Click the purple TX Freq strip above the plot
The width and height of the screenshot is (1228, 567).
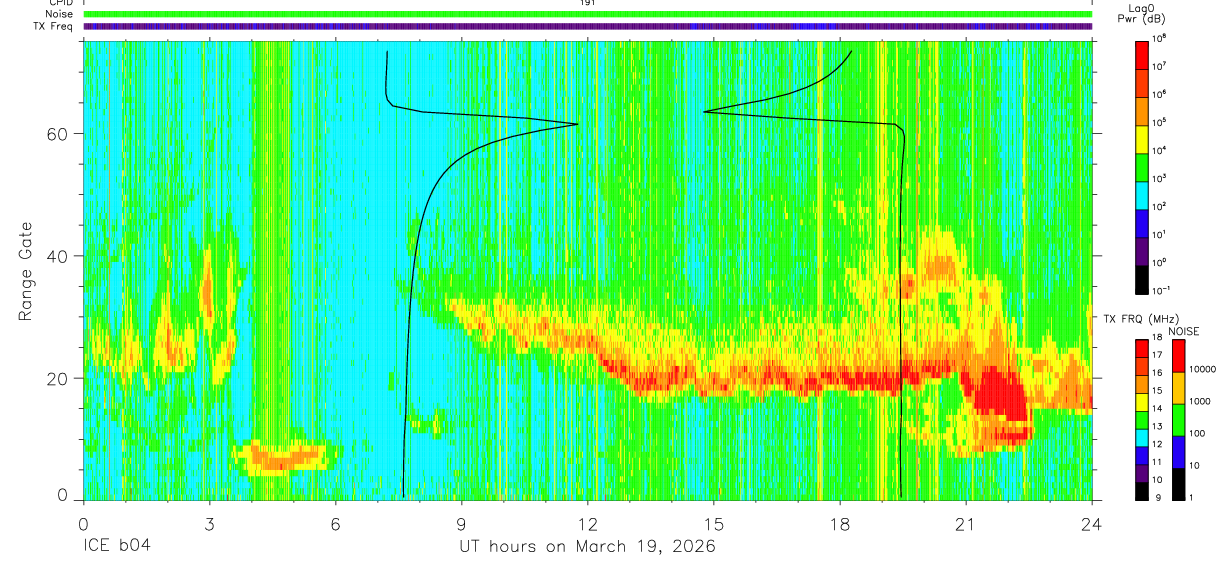588,26
